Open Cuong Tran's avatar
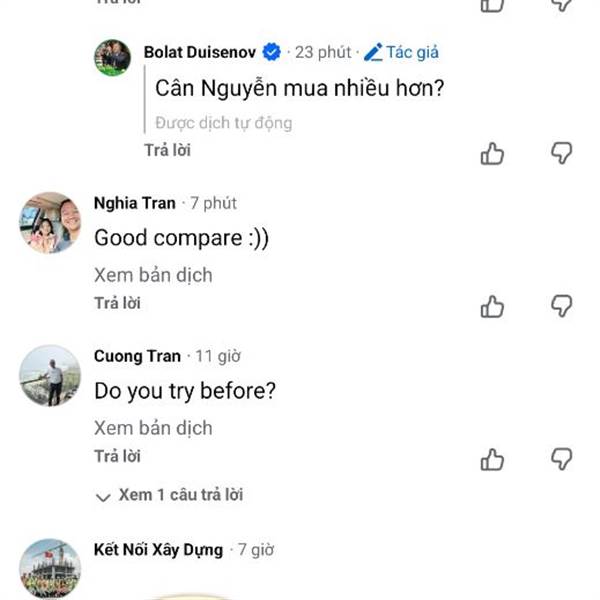Viewport: 600px width, 600px height. 49,376
